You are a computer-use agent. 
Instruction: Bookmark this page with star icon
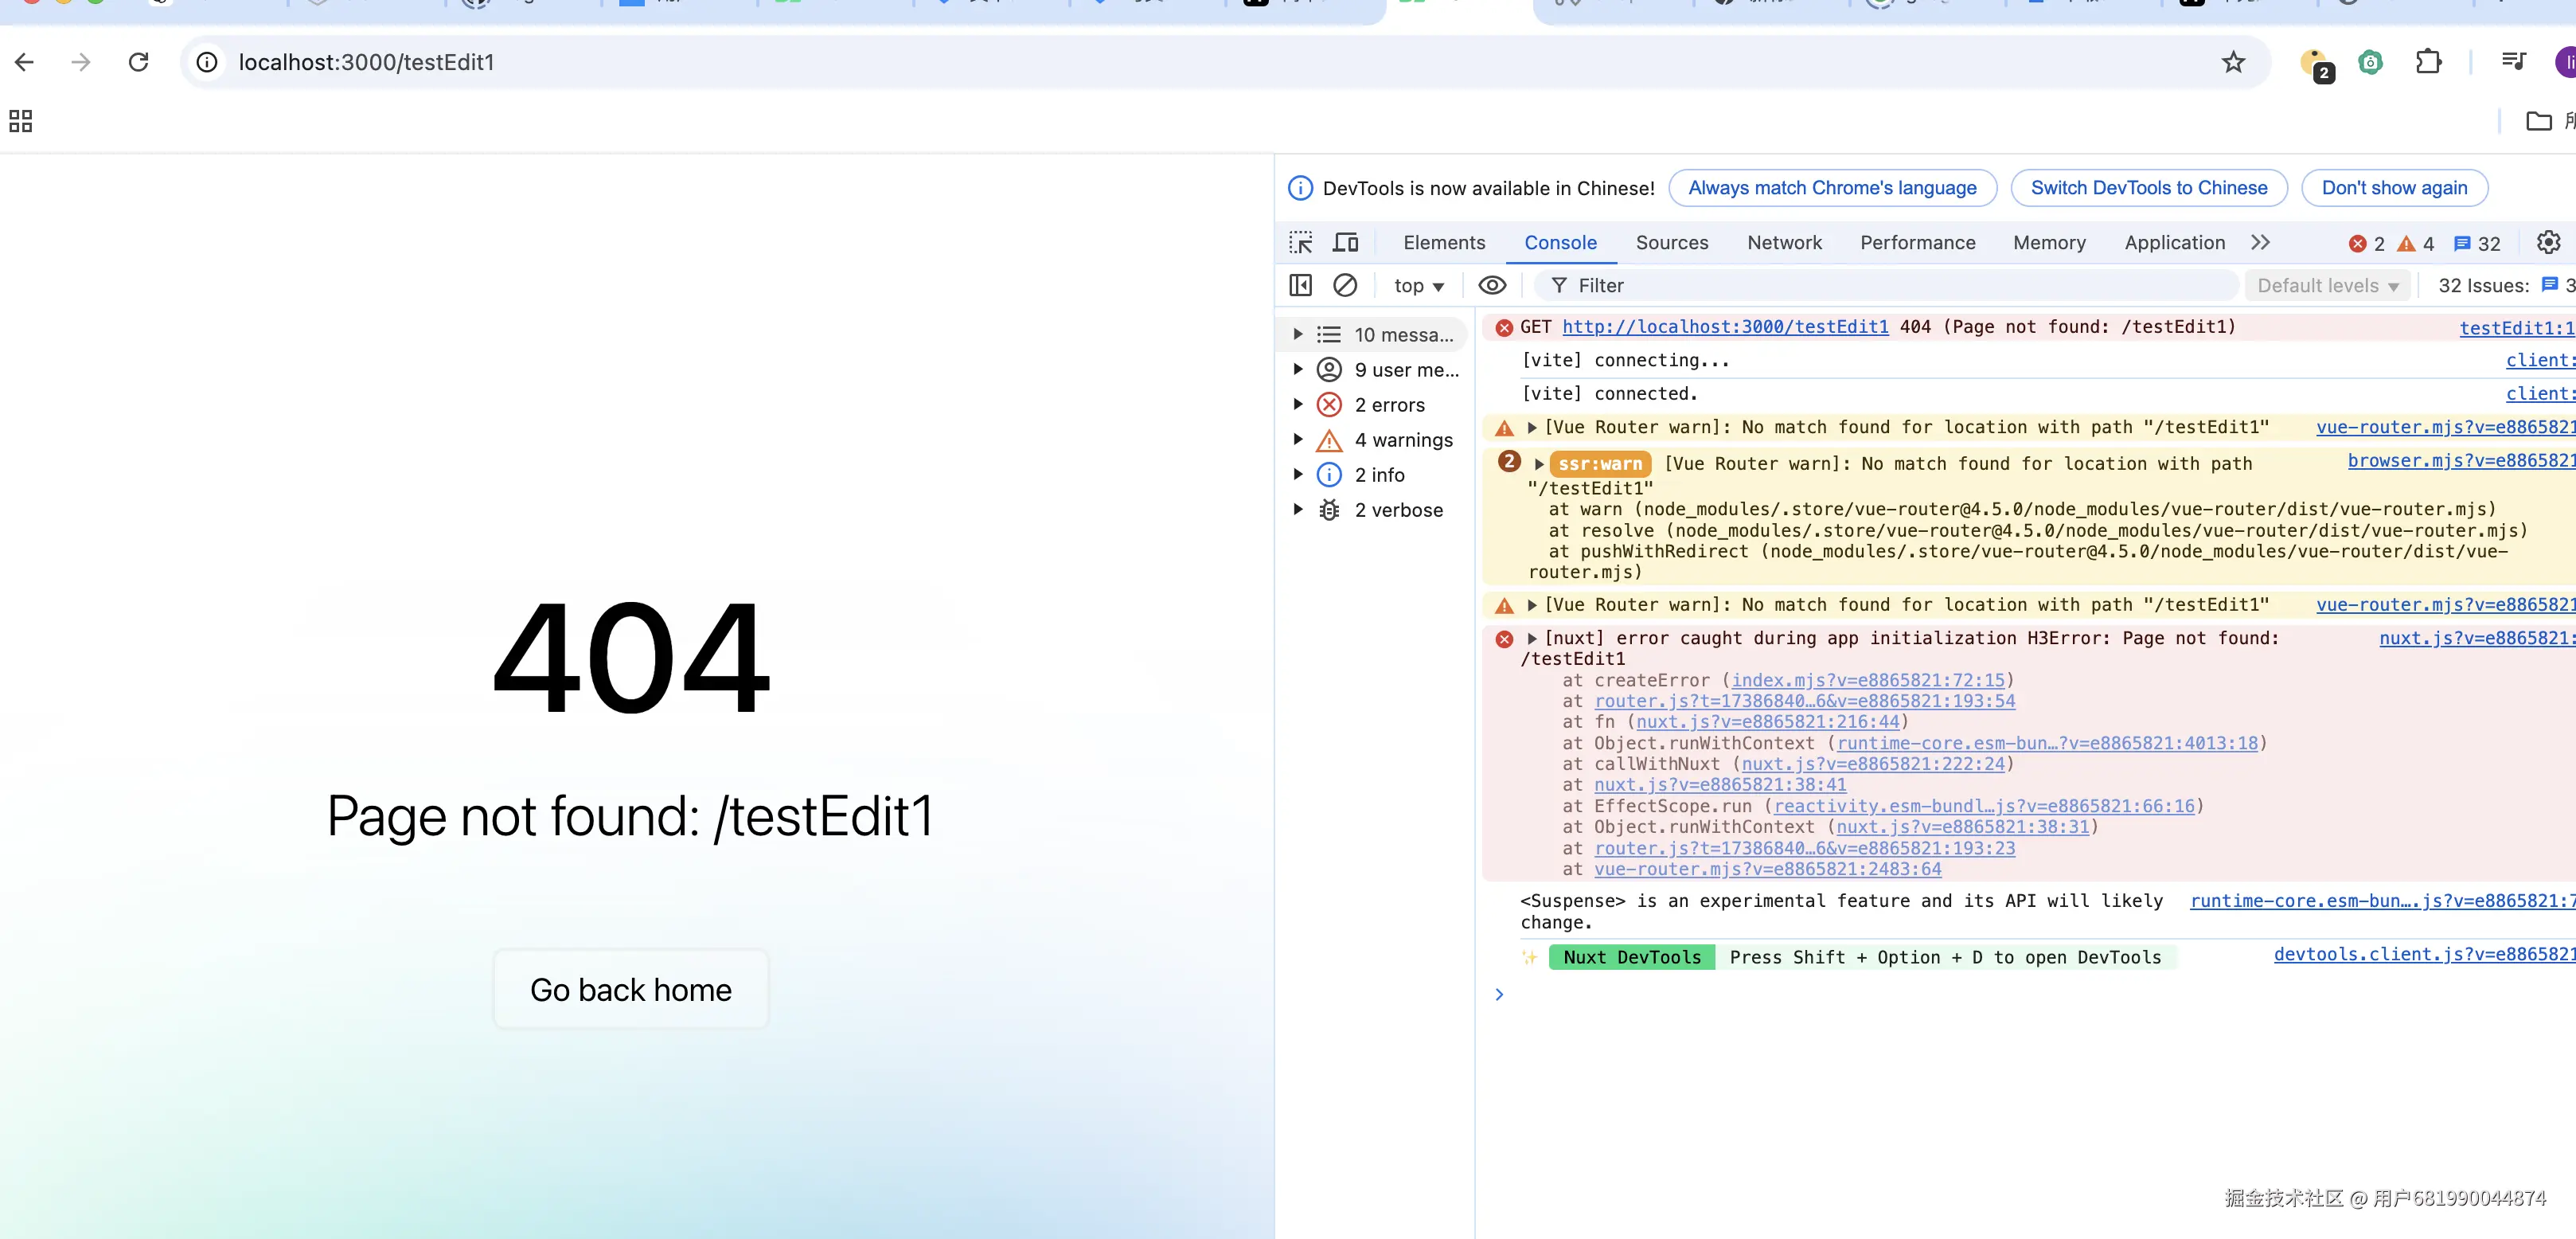point(2233,62)
